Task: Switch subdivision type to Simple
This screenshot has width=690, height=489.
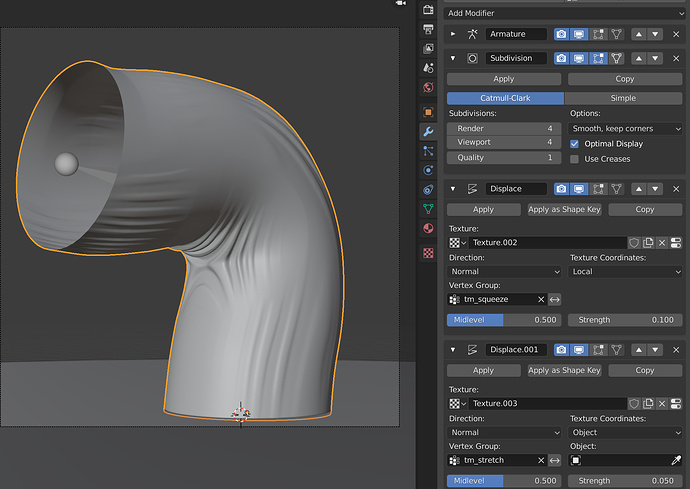Action: (623, 98)
